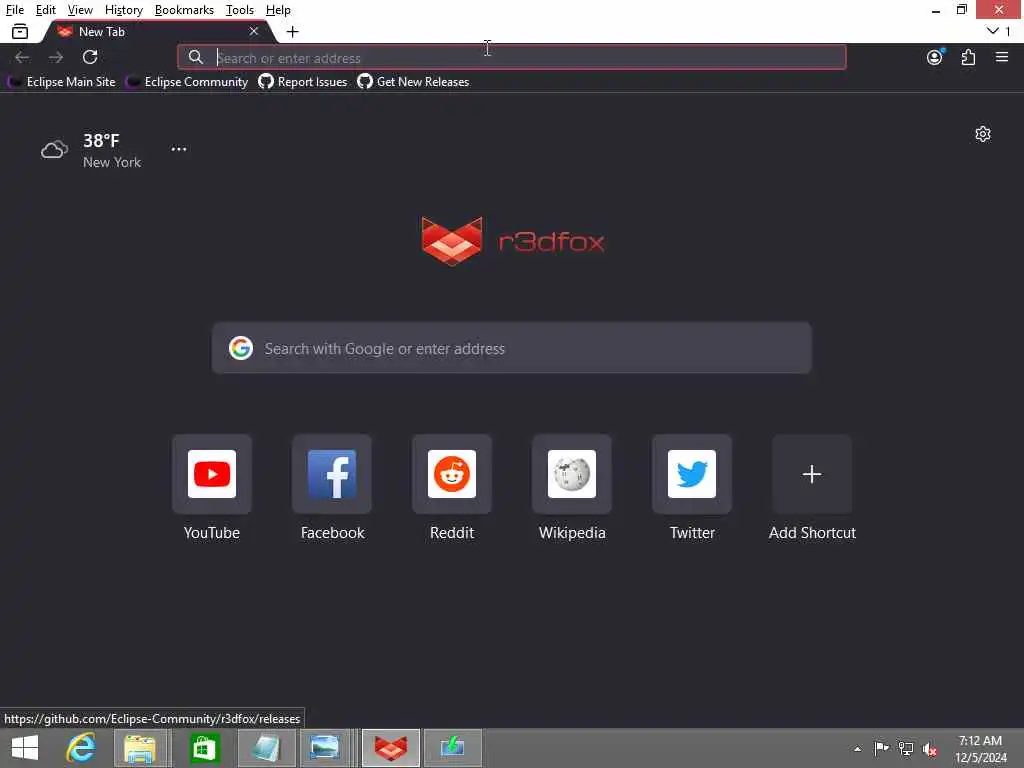Open the Help menu
The height and width of the screenshot is (768, 1024).
278,10
